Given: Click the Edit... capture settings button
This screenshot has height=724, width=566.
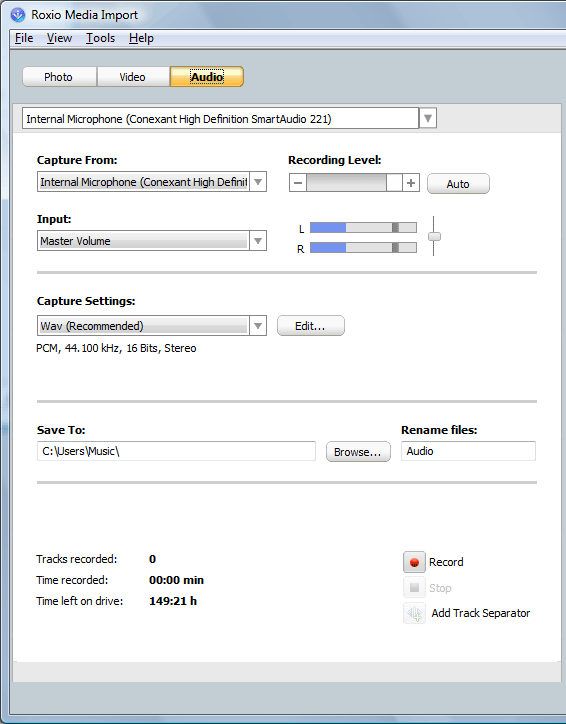Looking at the screenshot, I should click(x=310, y=326).
